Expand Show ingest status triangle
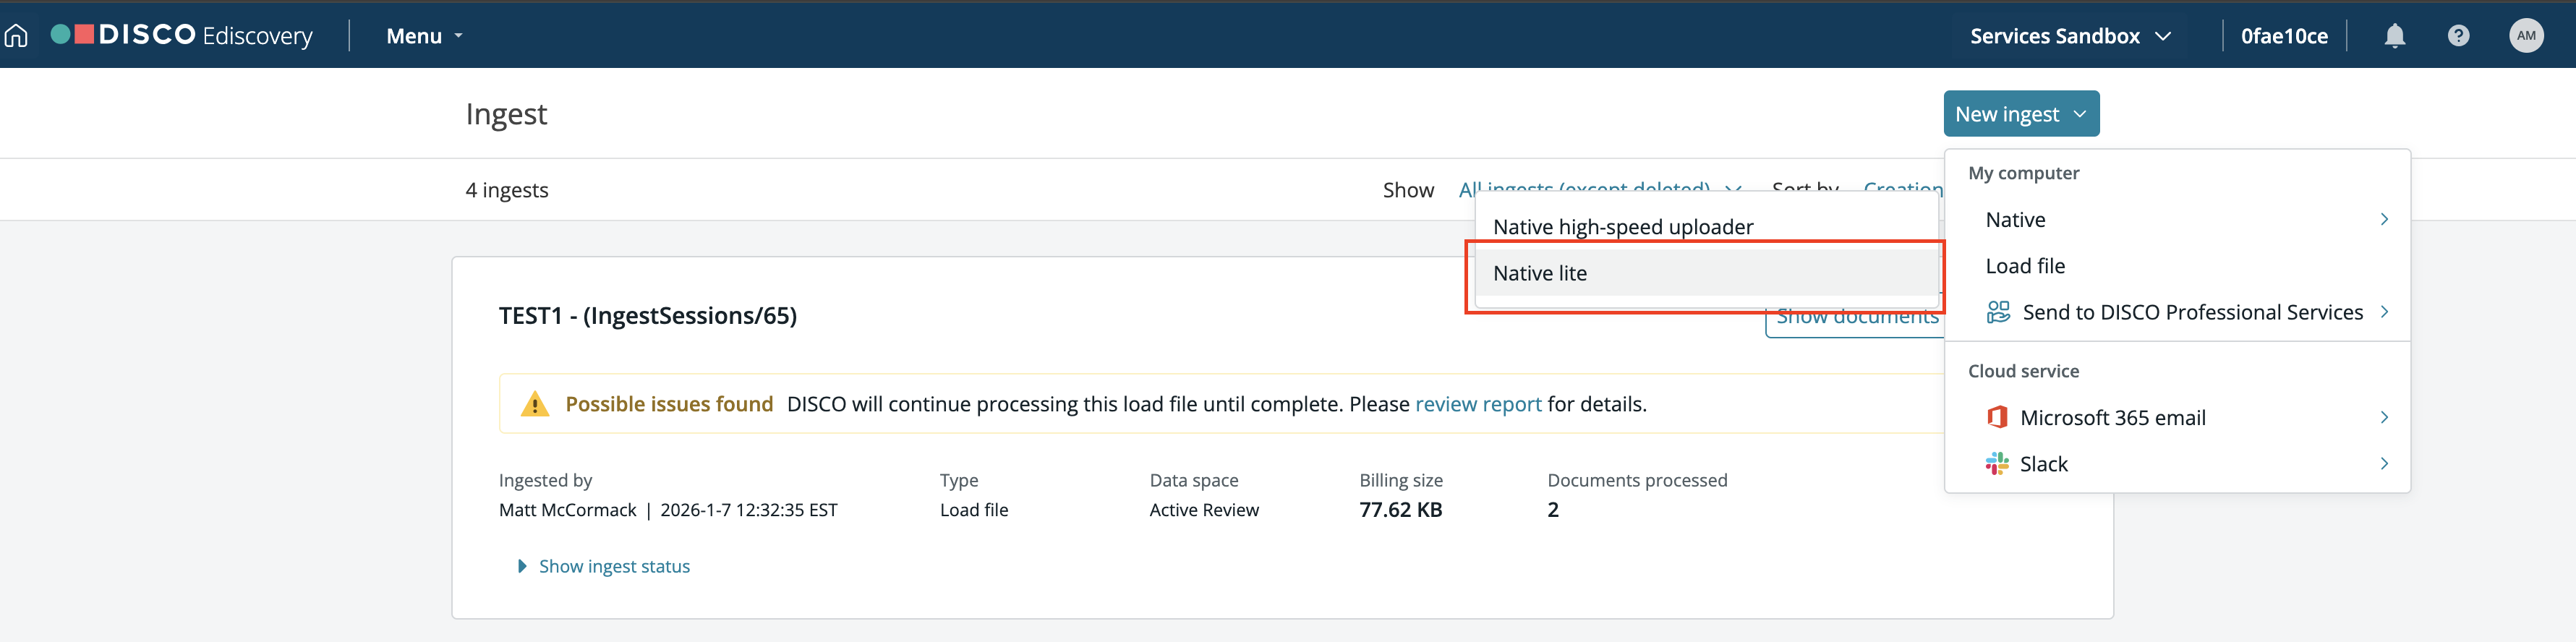The height and width of the screenshot is (642, 2576). [x=522, y=566]
